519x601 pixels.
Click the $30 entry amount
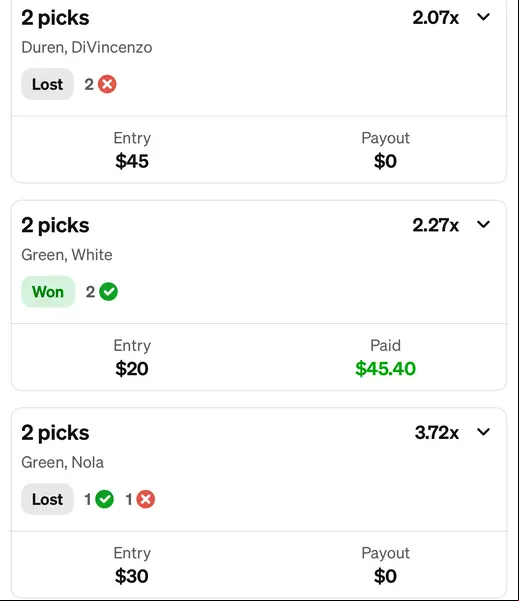[x=132, y=576]
